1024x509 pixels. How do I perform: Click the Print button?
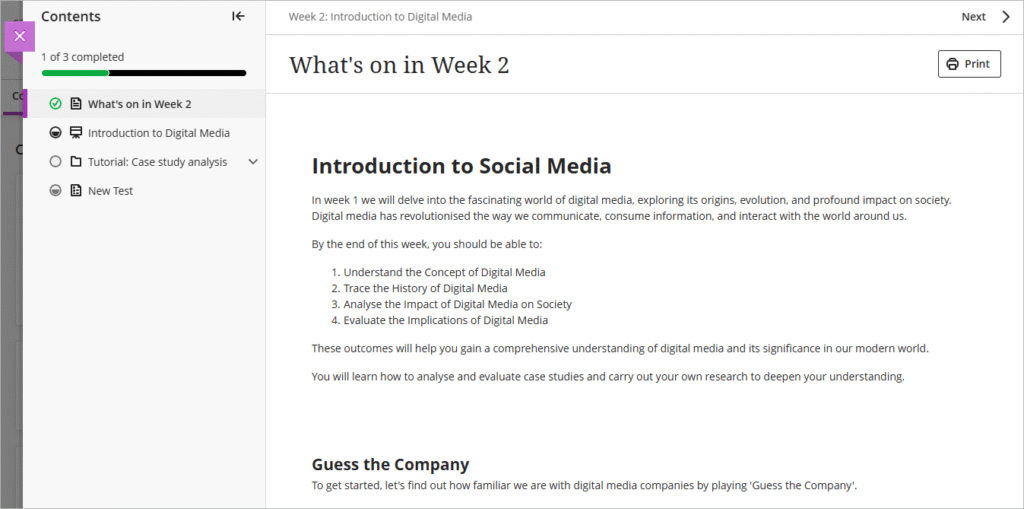pyautogui.click(x=969, y=64)
